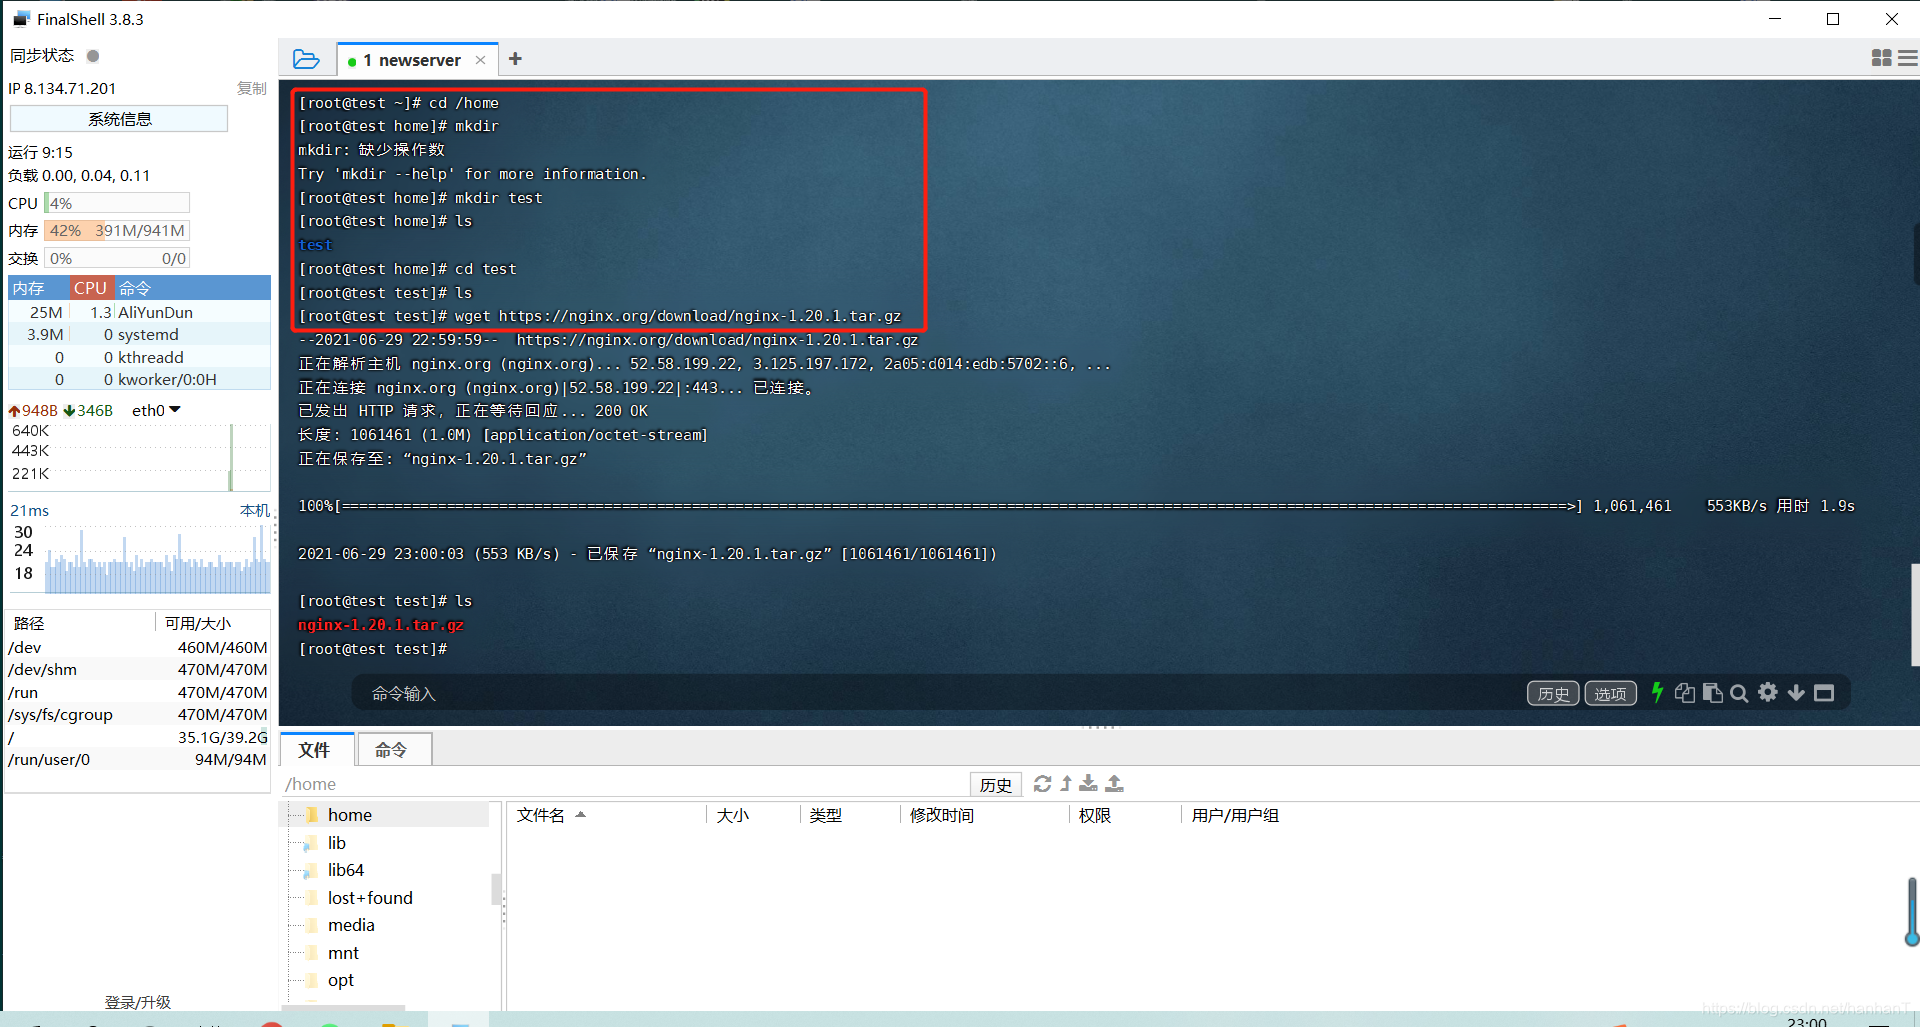
Task: Sort processes by CPU column
Action: (x=90, y=288)
